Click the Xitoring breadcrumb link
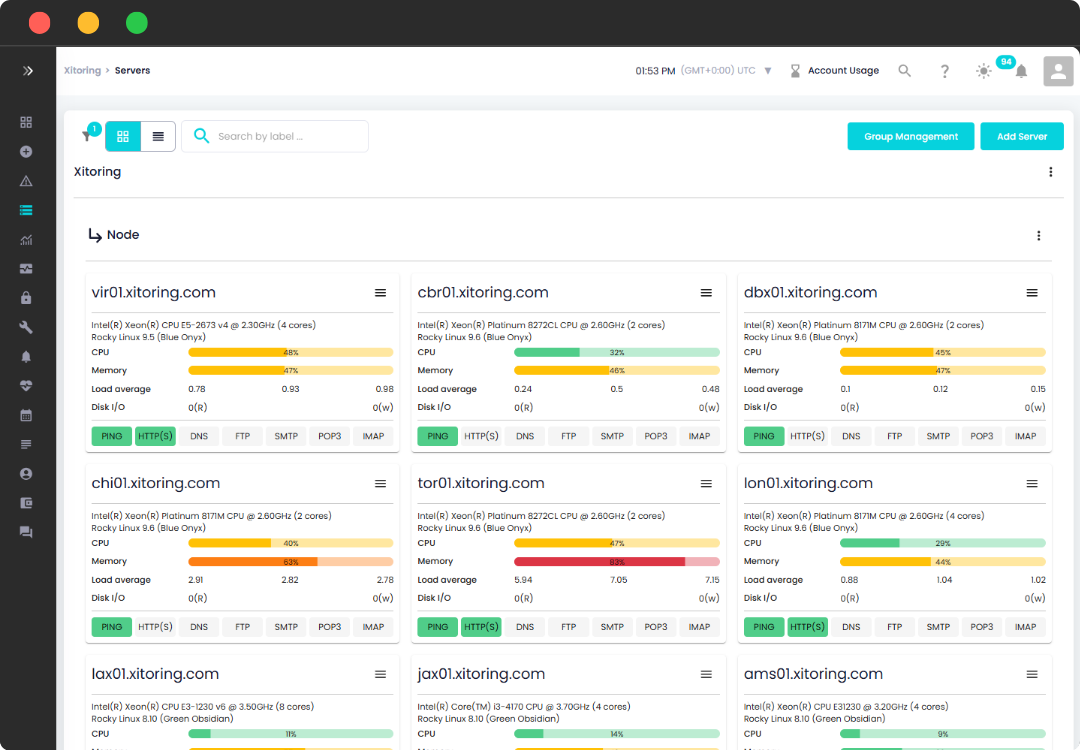Image resolution: width=1080 pixels, height=750 pixels. 82,71
